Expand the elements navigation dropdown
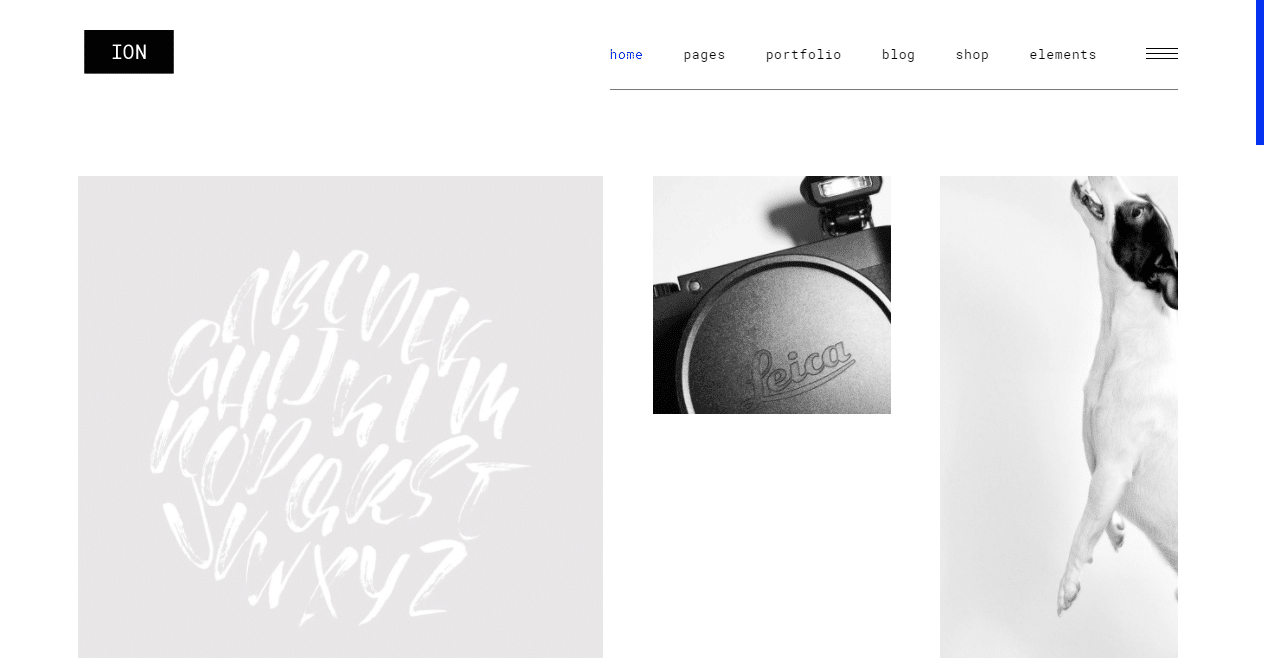This screenshot has height=658, width=1264. pos(1062,55)
